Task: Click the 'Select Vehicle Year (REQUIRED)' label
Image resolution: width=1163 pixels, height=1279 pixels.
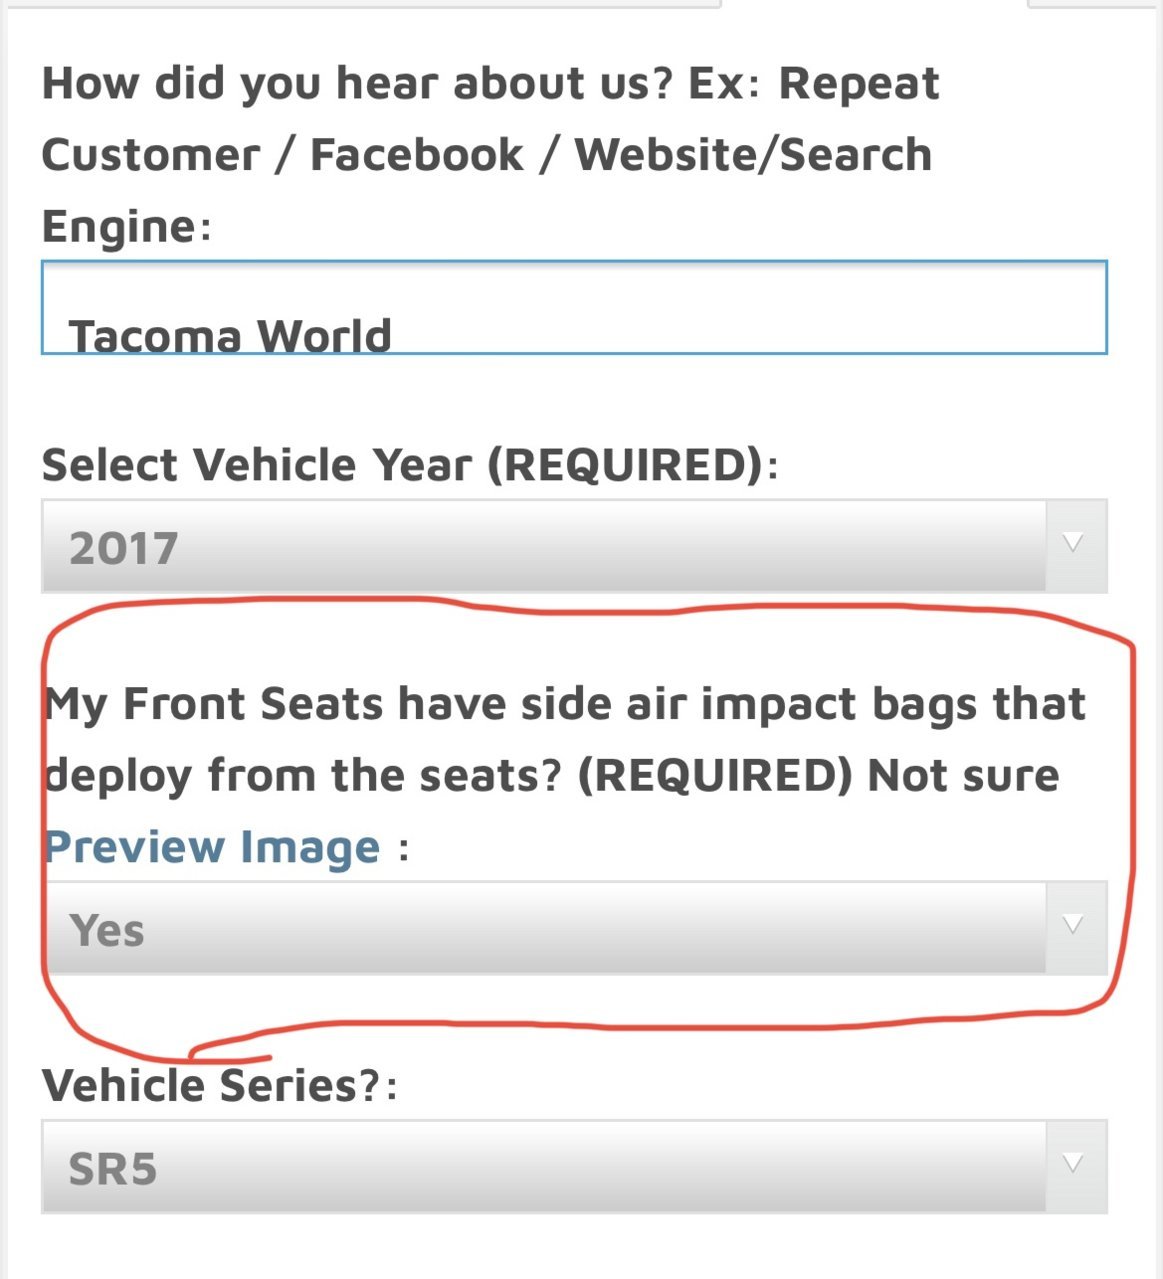Action: pyautogui.click(x=410, y=465)
